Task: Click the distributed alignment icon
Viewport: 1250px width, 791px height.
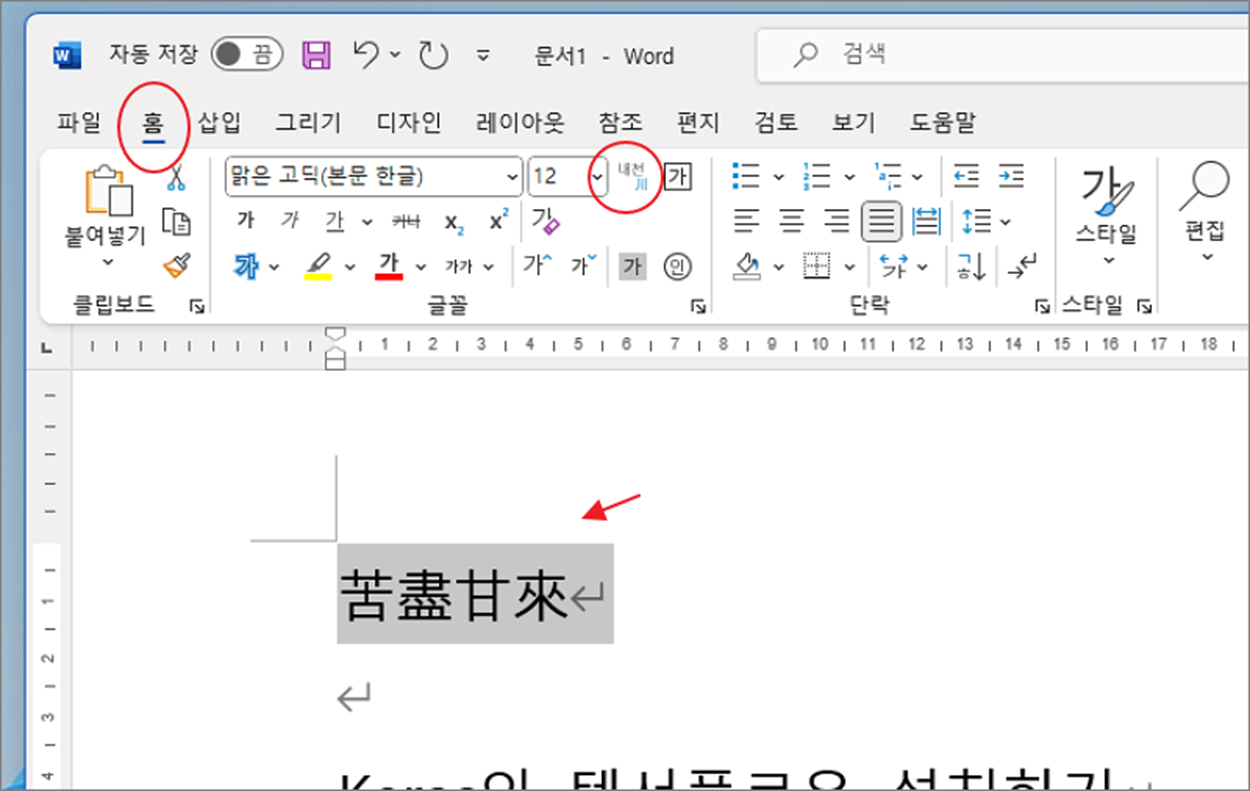Action: tap(927, 221)
